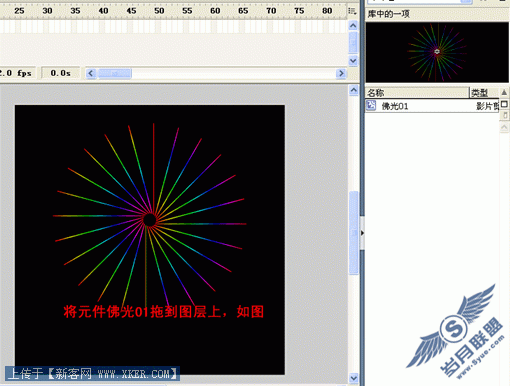Open the timeline options menu icon
This screenshot has height=386, width=510.
tap(352, 11)
